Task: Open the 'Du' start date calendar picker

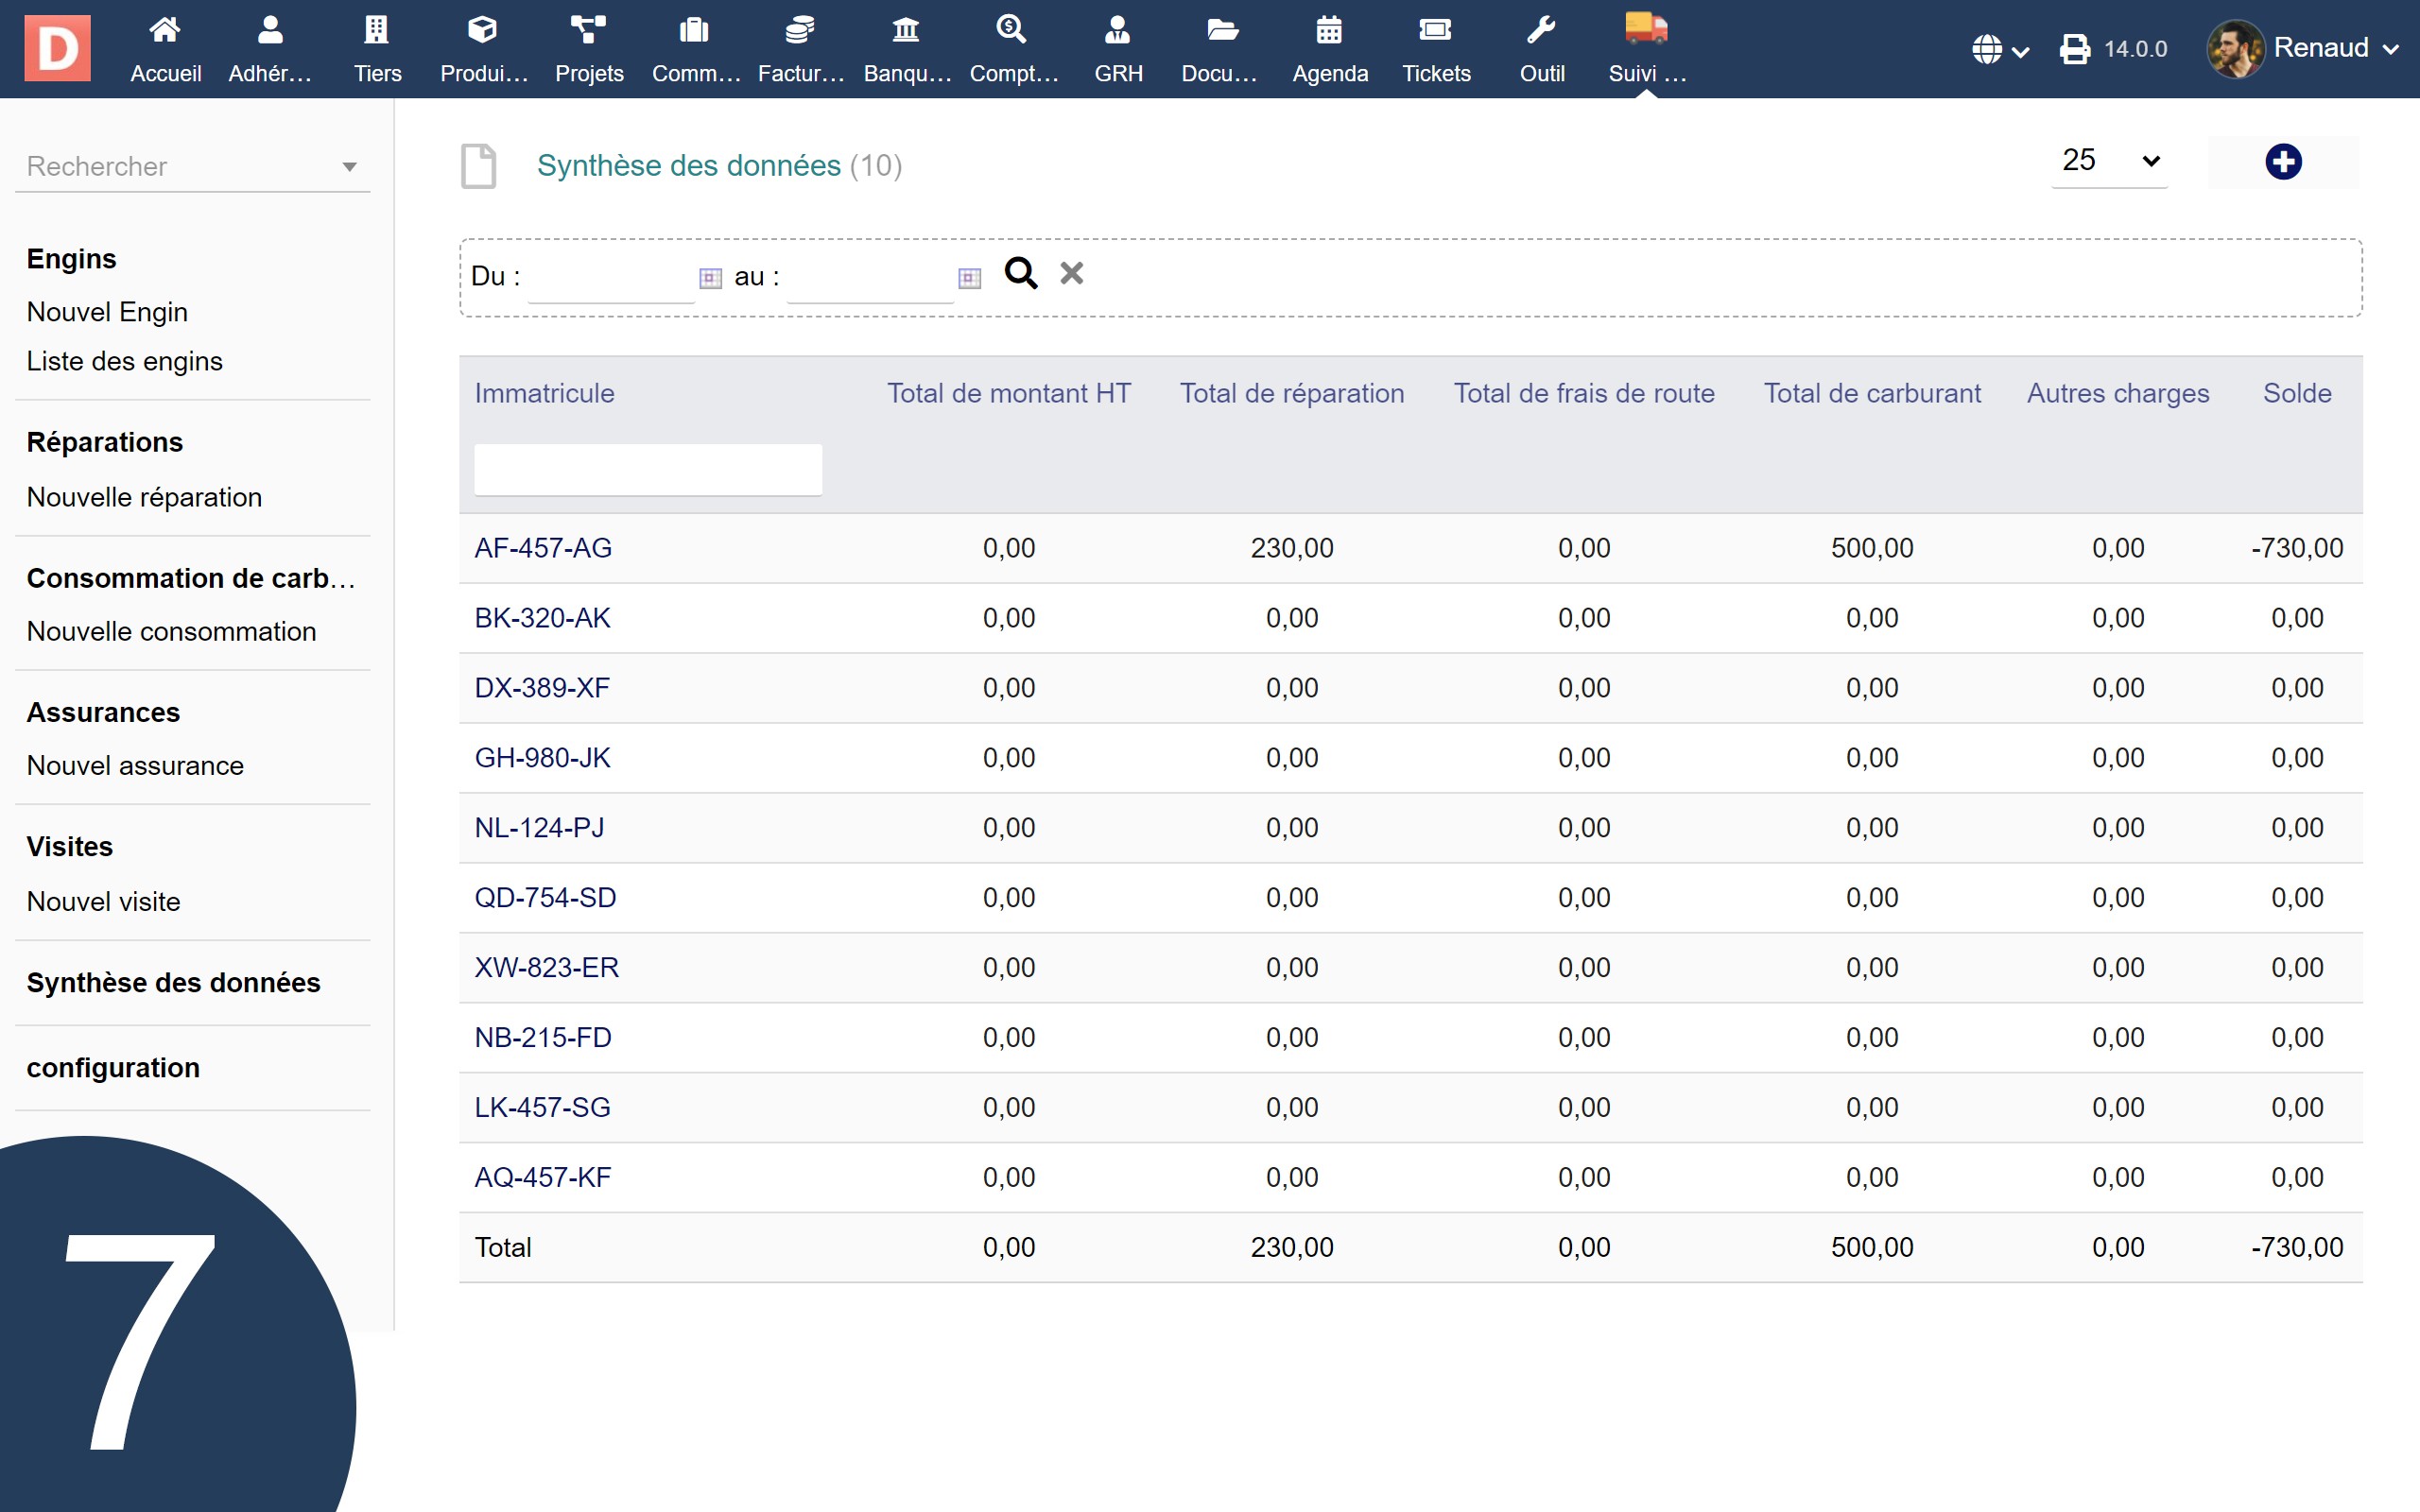Action: point(710,278)
